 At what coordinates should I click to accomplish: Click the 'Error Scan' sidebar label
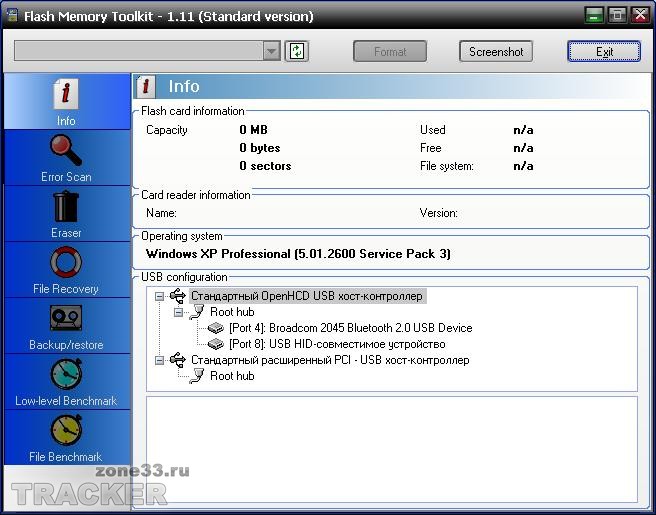pos(66,177)
